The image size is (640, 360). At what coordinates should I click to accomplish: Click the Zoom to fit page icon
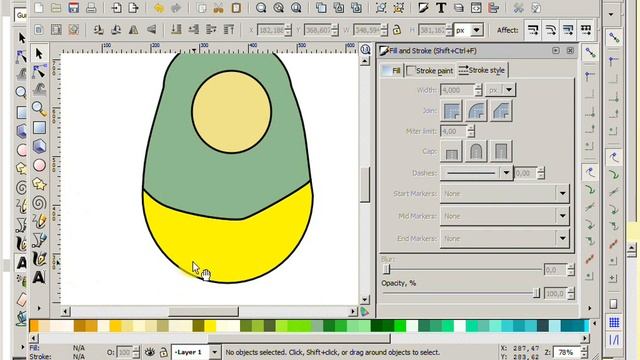click(296, 8)
